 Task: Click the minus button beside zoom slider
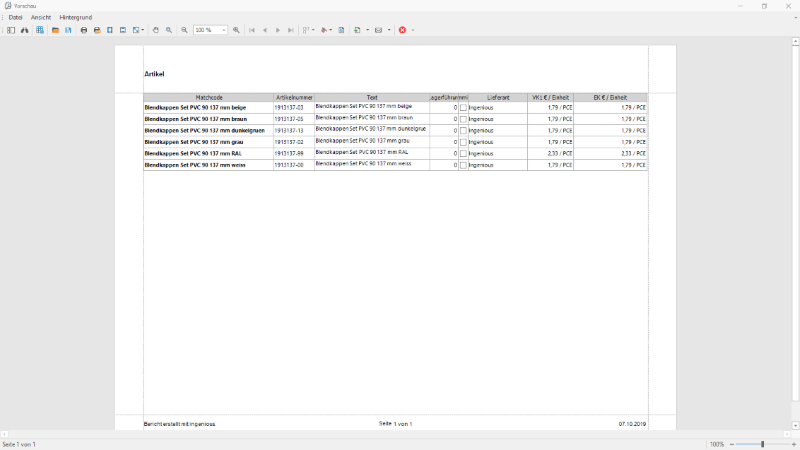[732, 444]
